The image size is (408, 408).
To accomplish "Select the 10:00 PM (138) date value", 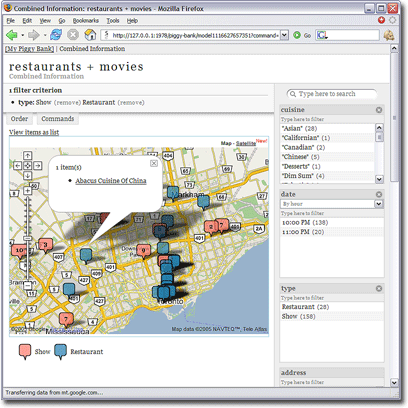I will (305, 222).
